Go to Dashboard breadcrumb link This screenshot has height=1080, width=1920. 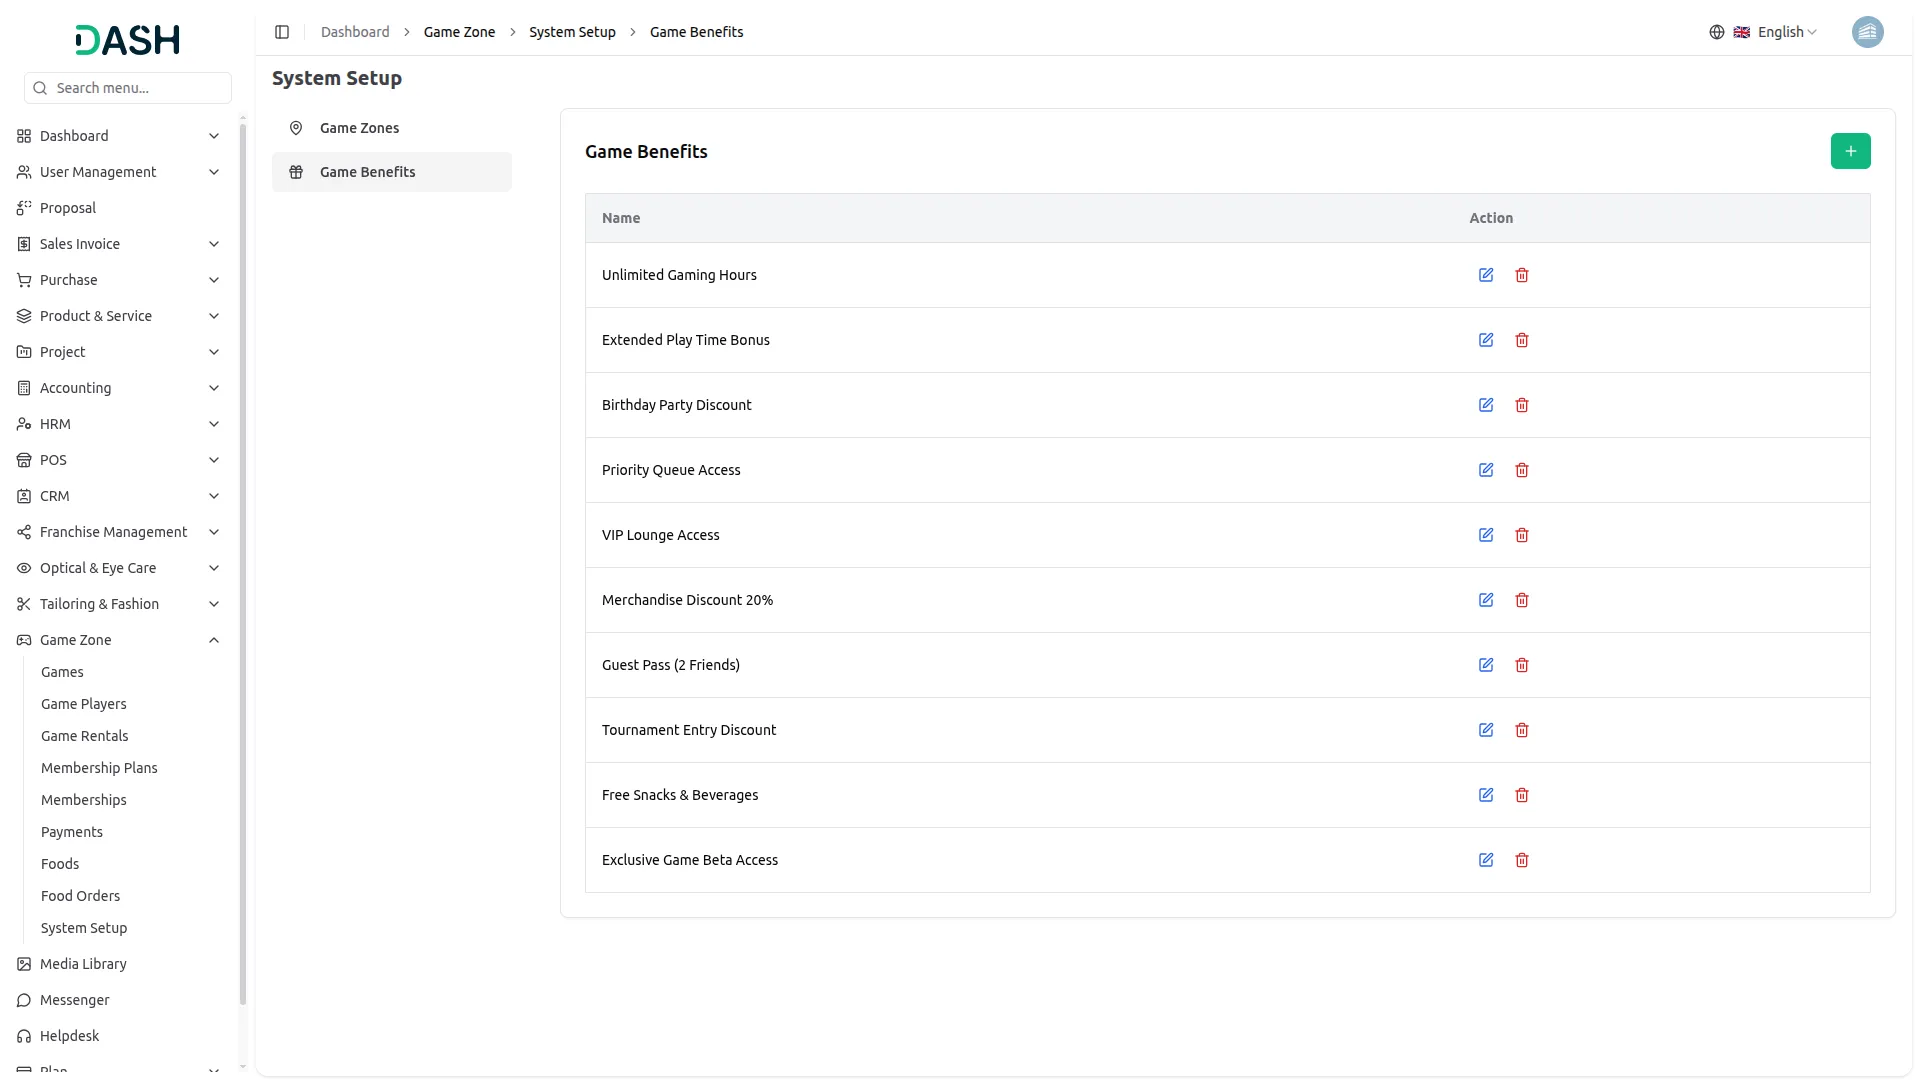click(x=355, y=32)
